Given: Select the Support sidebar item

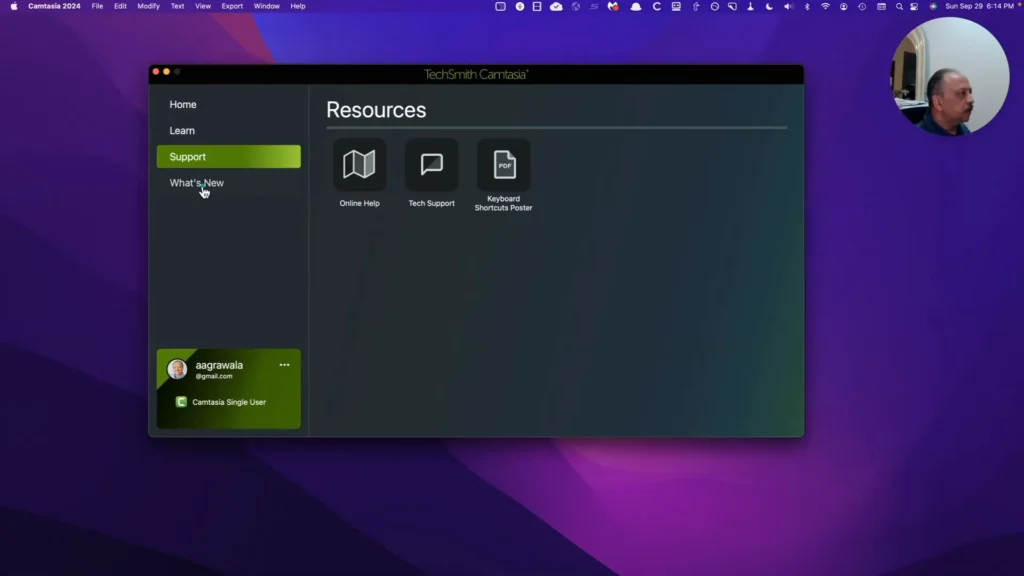Looking at the screenshot, I should 229,157.
